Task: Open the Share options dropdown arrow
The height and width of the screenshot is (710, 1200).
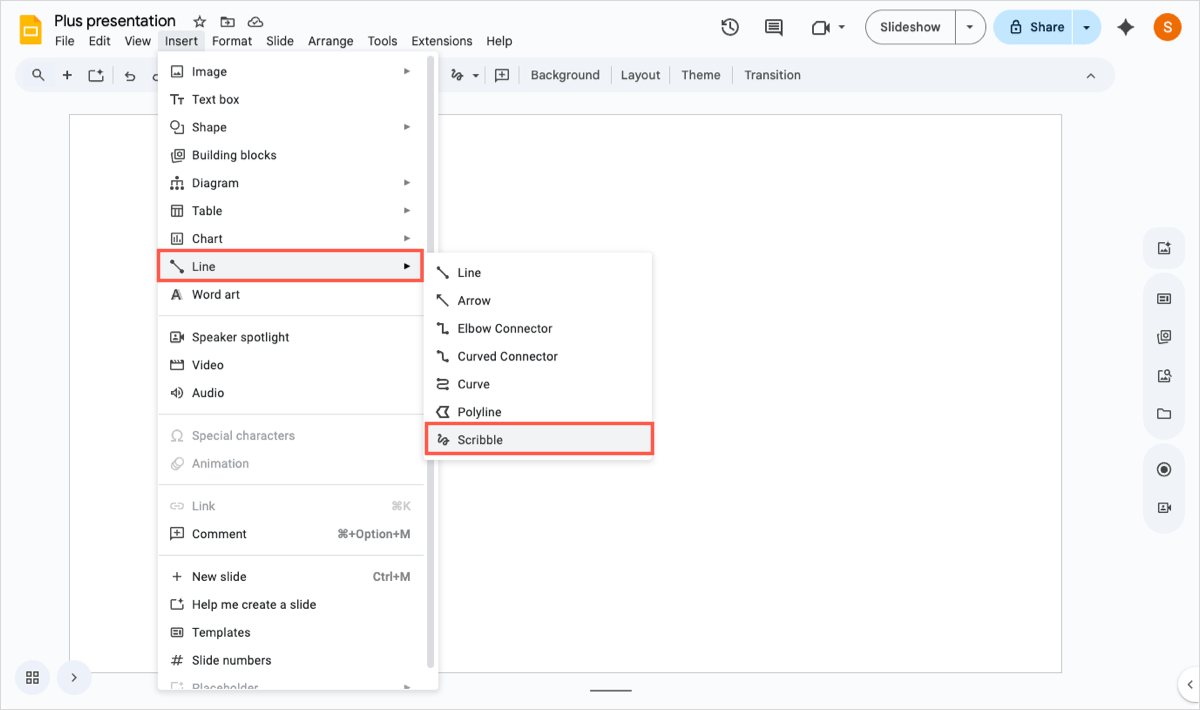Action: pyautogui.click(x=1087, y=27)
